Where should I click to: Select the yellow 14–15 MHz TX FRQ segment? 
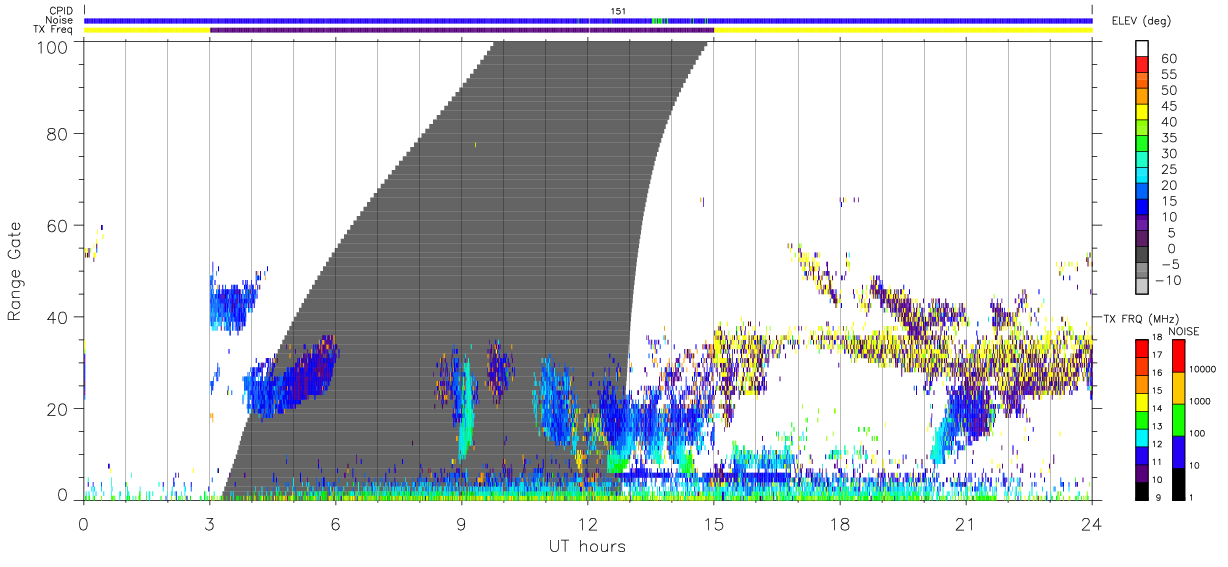click(x=1143, y=400)
